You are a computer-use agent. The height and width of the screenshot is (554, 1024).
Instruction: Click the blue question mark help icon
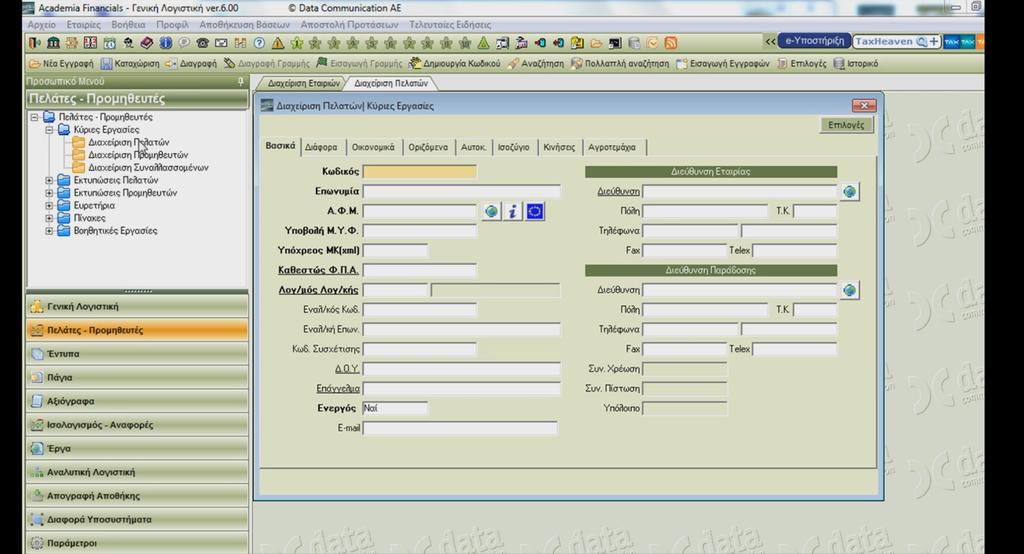pyautogui.click(x=259, y=43)
